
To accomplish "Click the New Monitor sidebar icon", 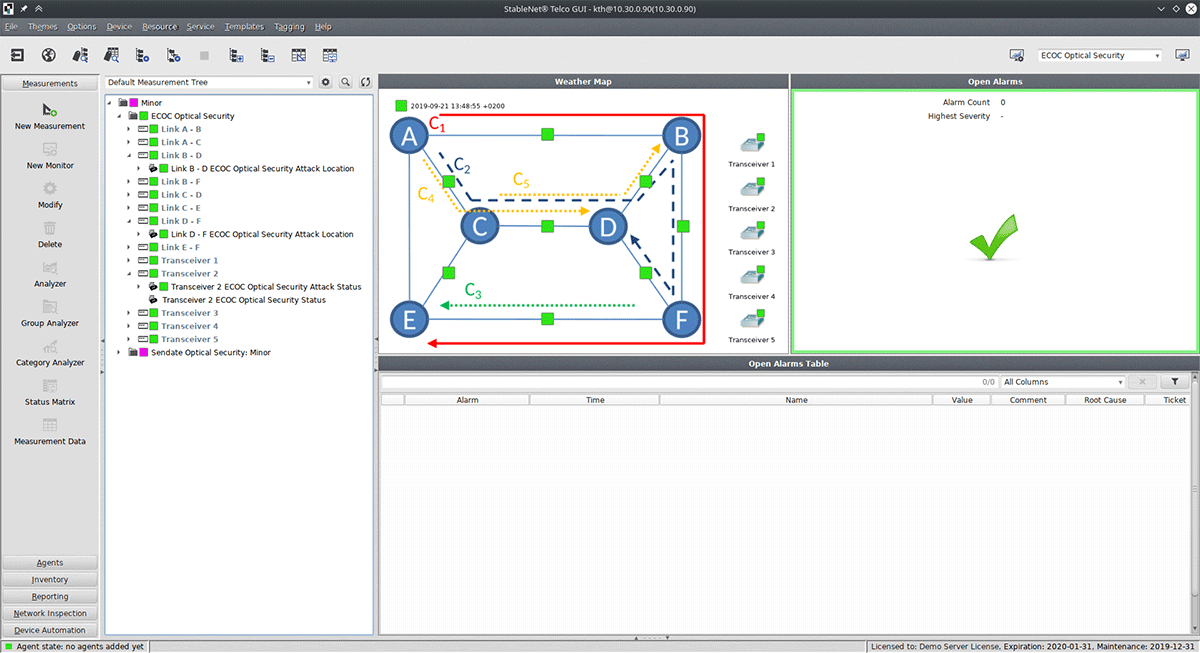I will click(x=50, y=150).
